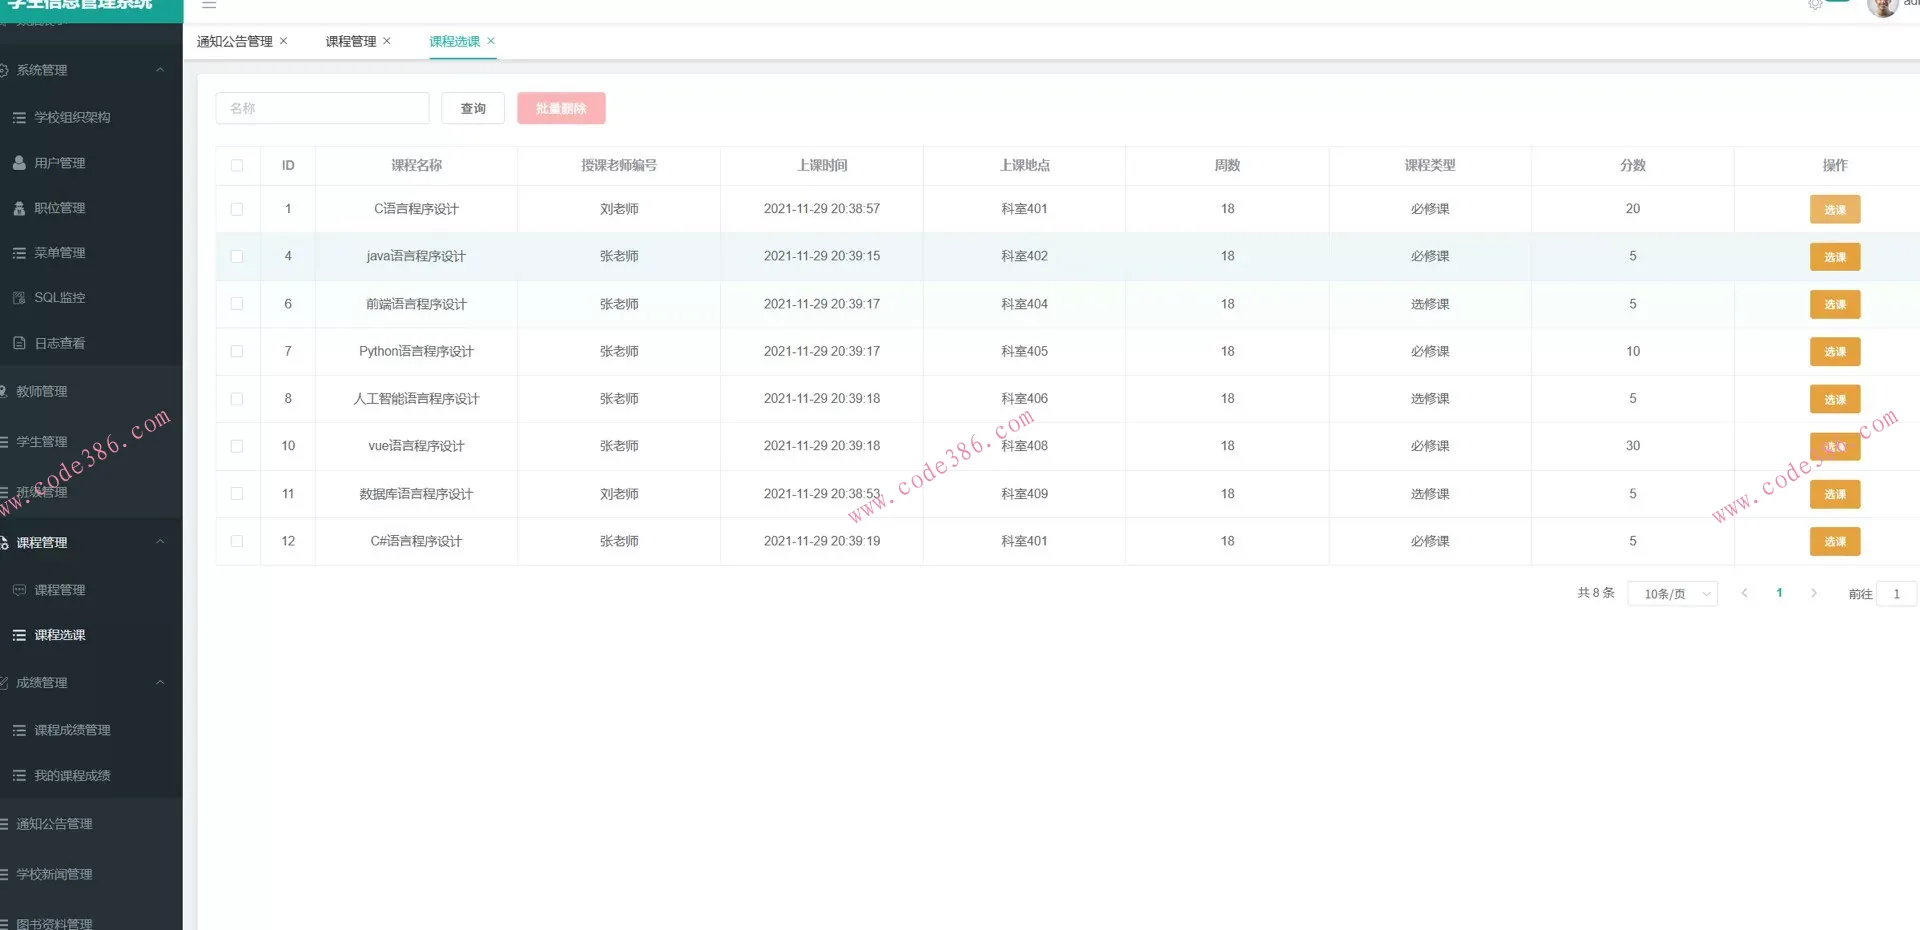Image resolution: width=1920 pixels, height=930 pixels.
Task: Click the 科室408 cell
Action: [1025, 446]
